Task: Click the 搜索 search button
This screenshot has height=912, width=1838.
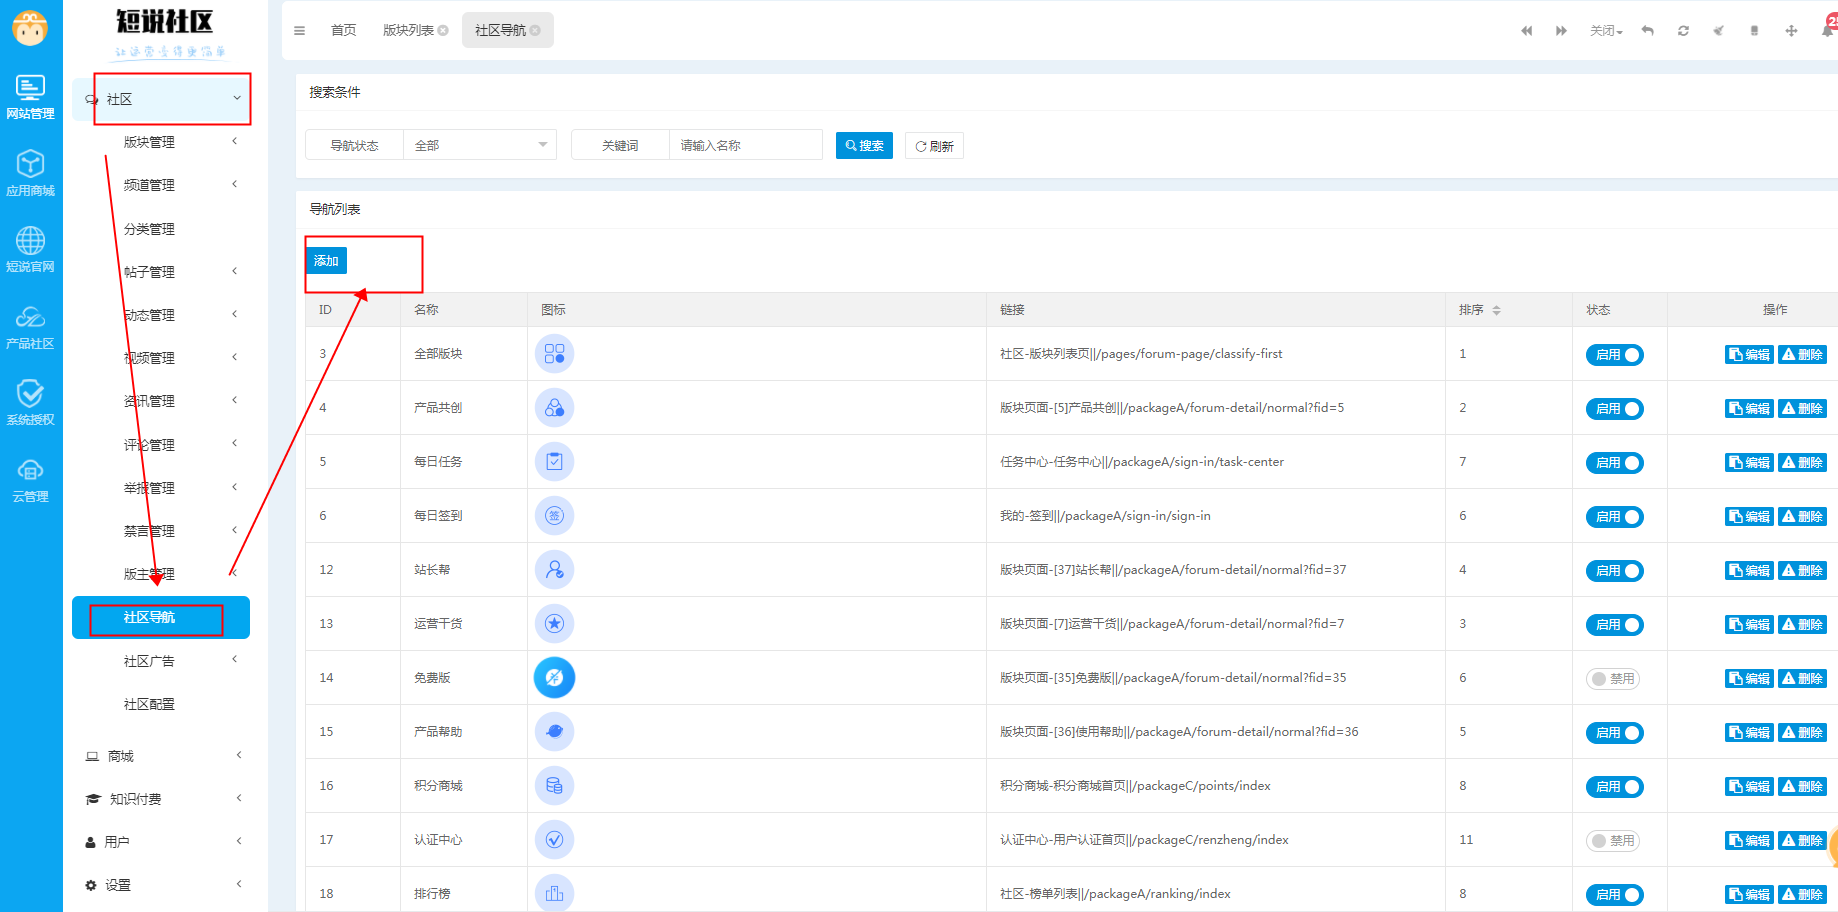Action: [864, 146]
